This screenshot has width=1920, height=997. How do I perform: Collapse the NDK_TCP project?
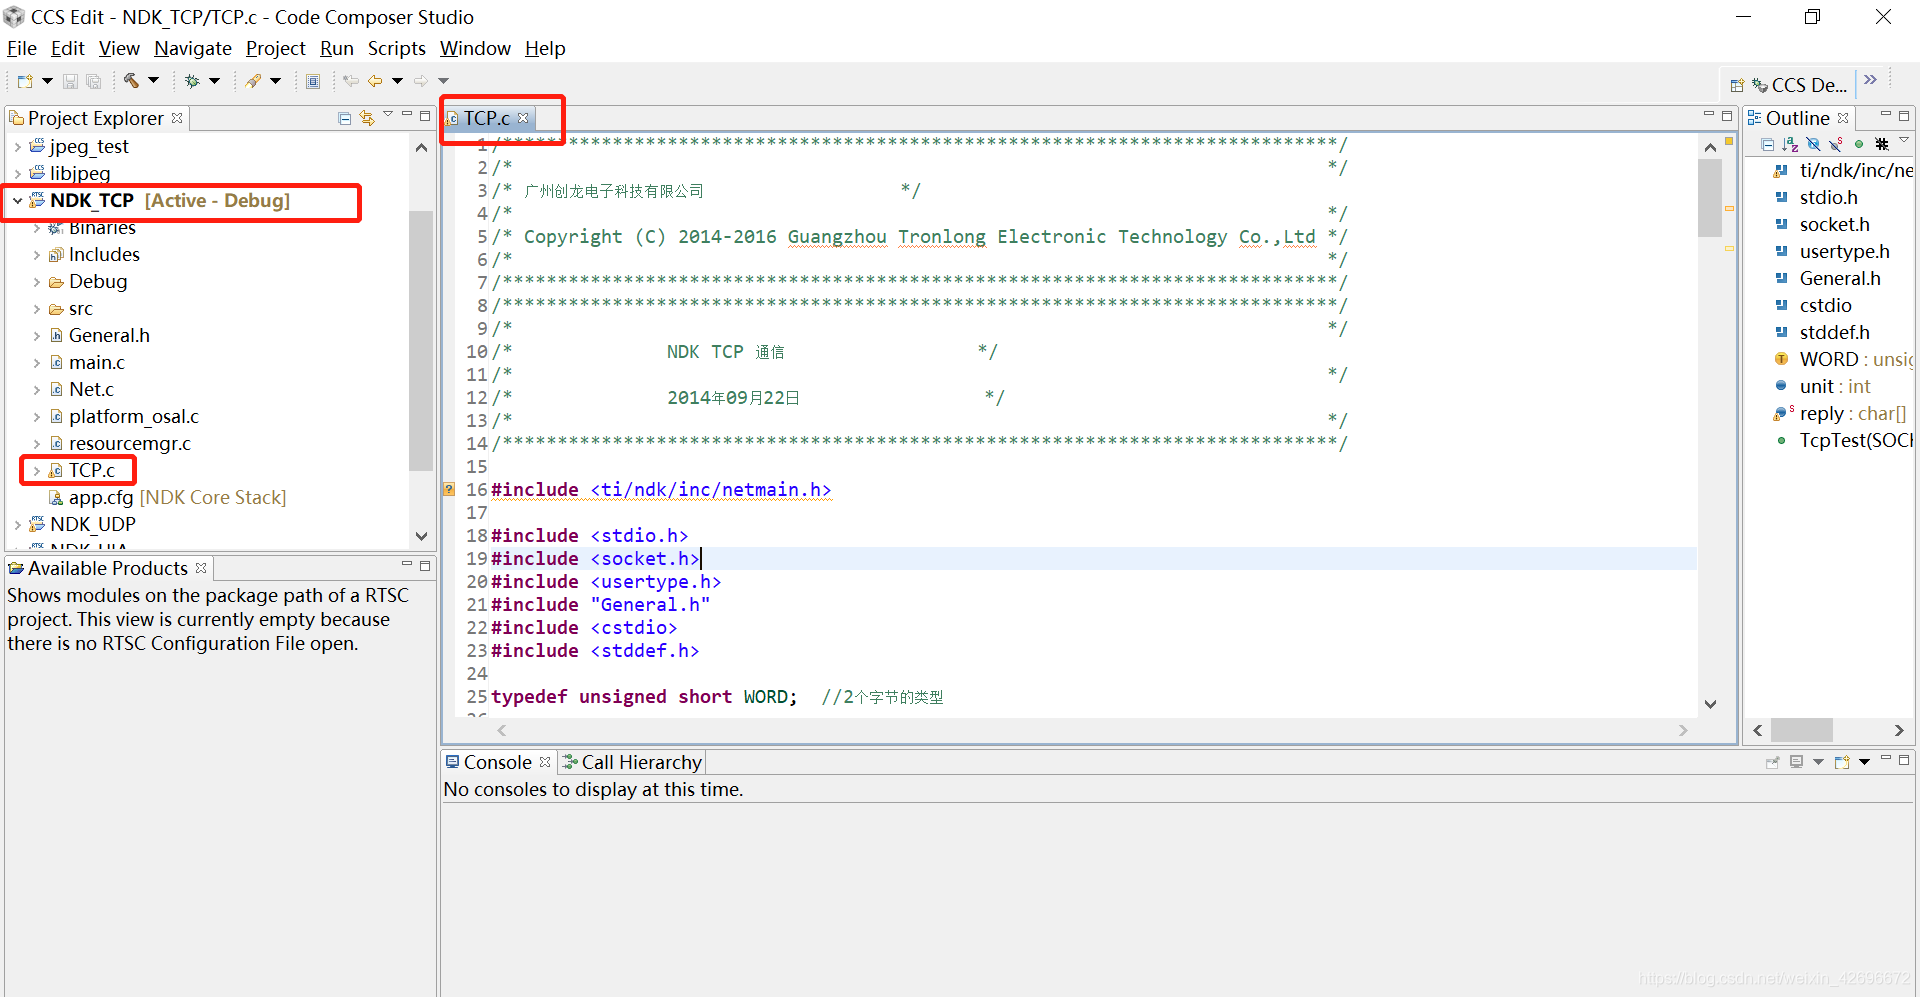point(18,201)
